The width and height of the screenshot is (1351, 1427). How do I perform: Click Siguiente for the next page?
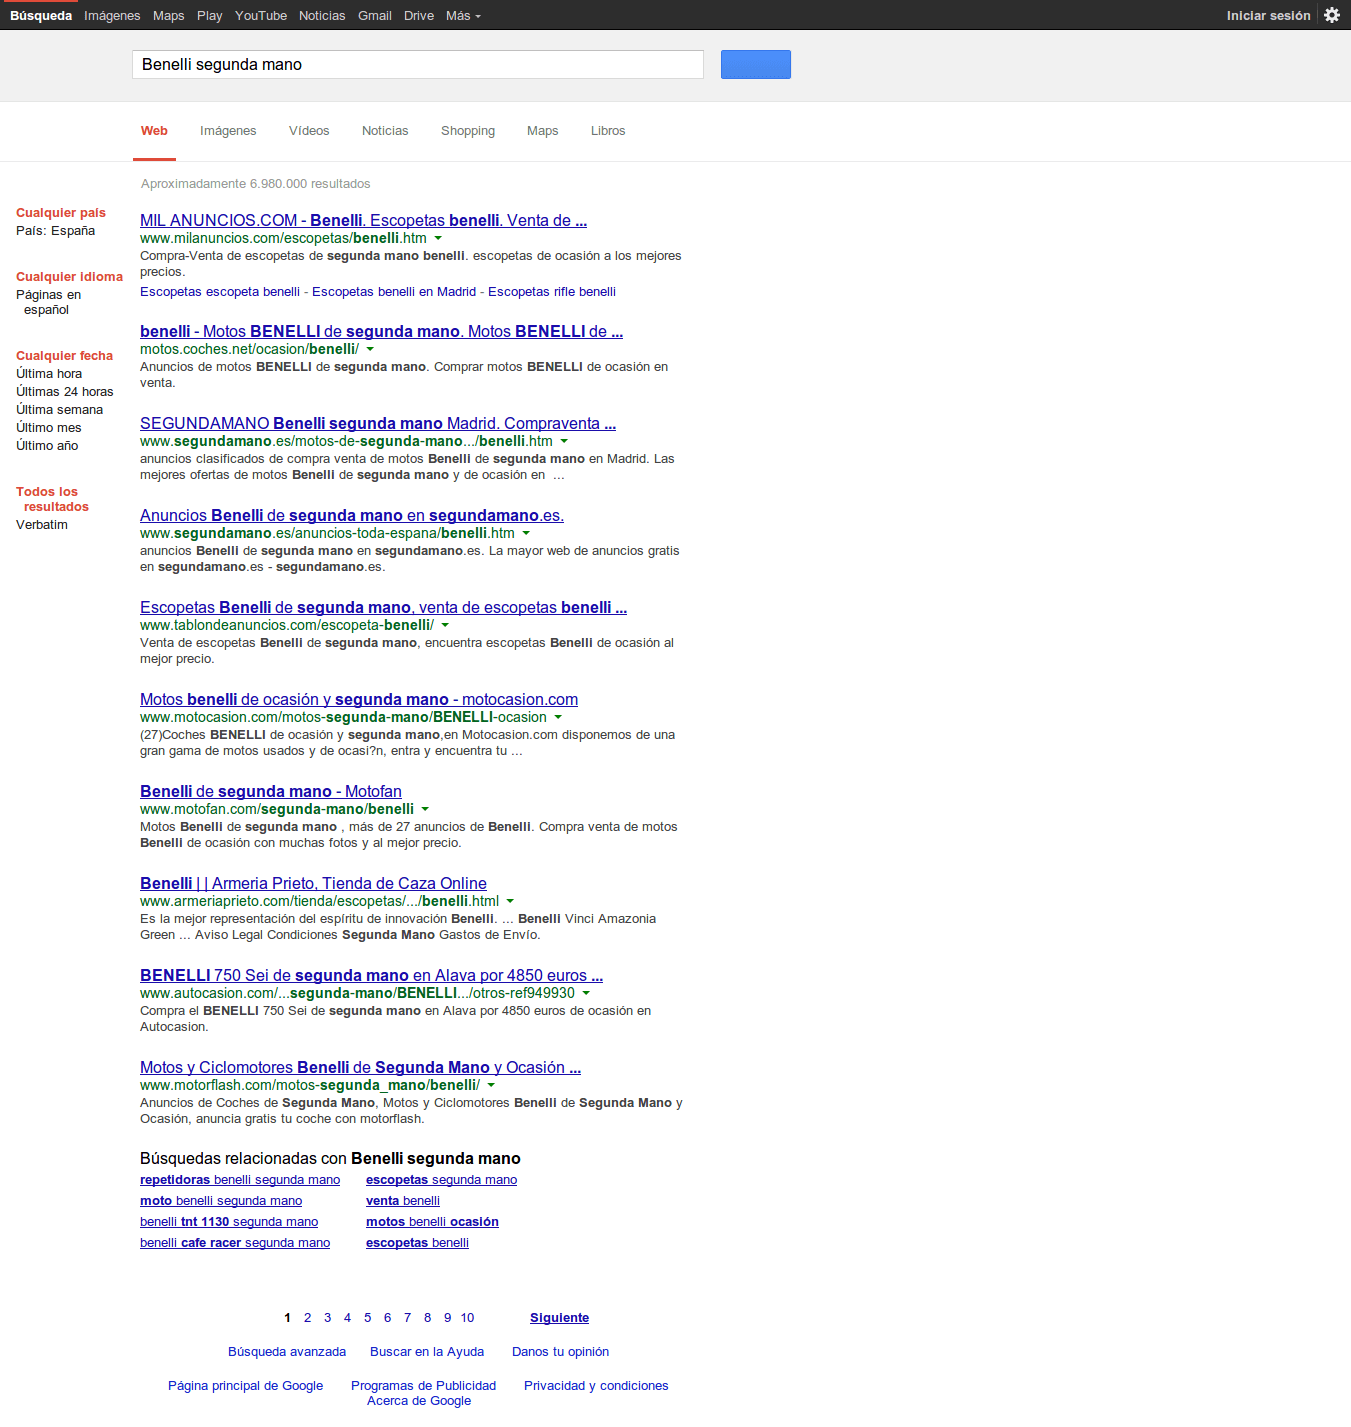(x=559, y=1318)
